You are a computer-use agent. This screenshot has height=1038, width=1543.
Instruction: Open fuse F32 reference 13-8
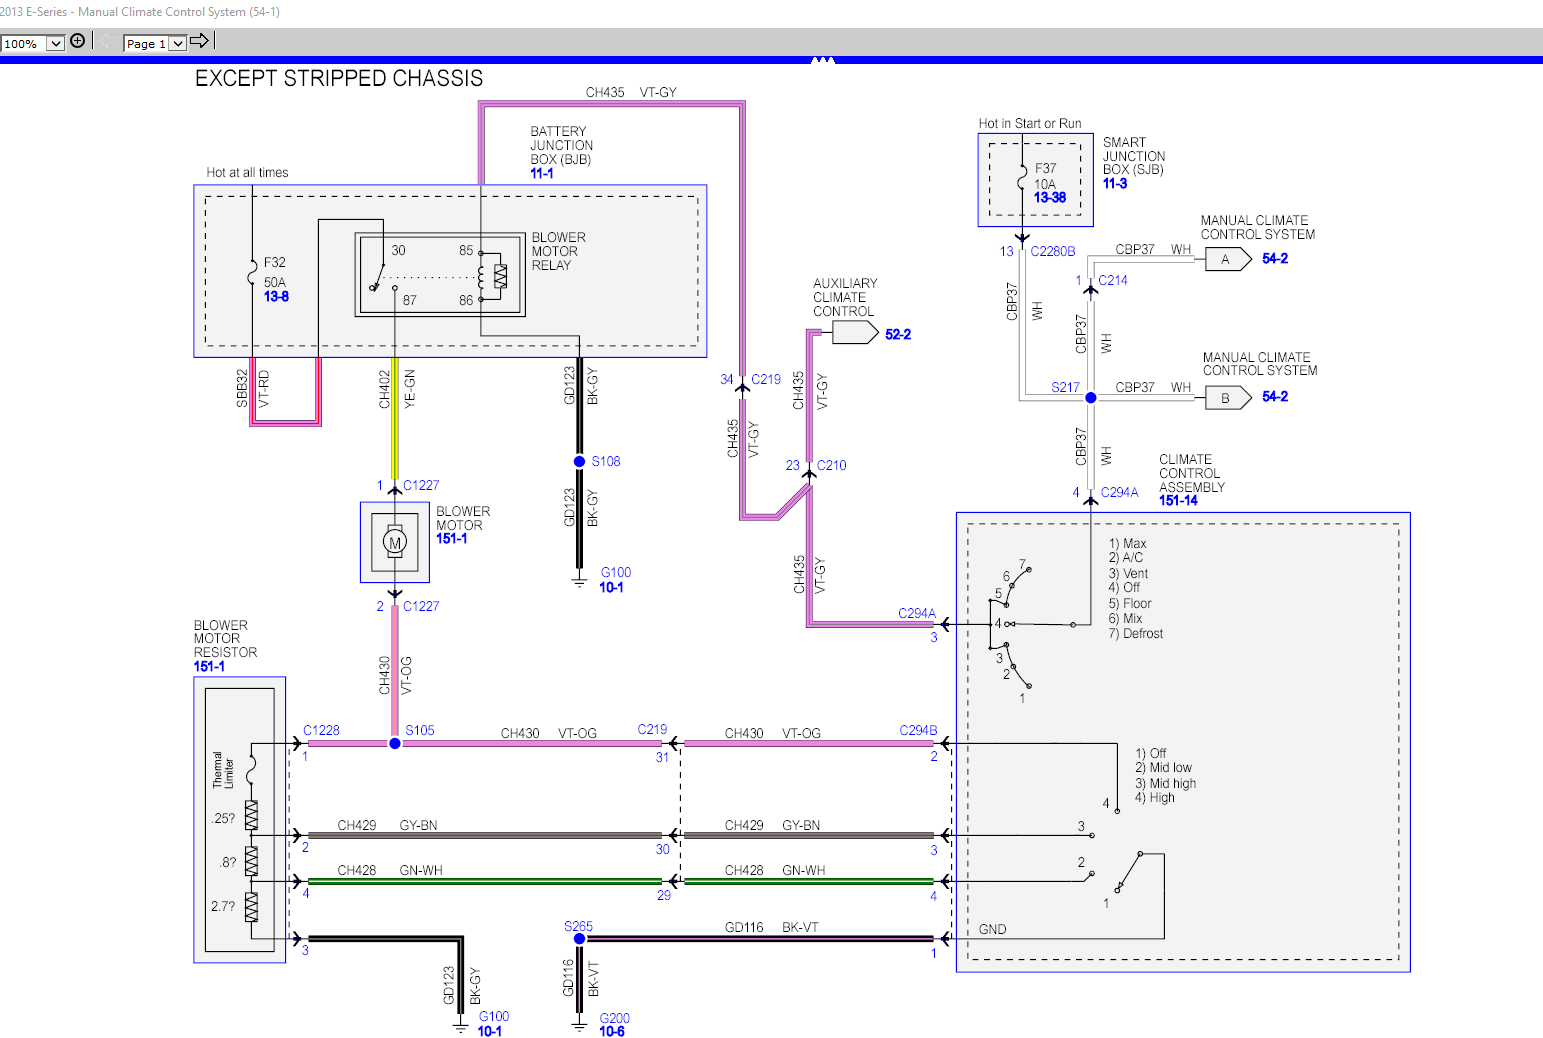(x=274, y=297)
